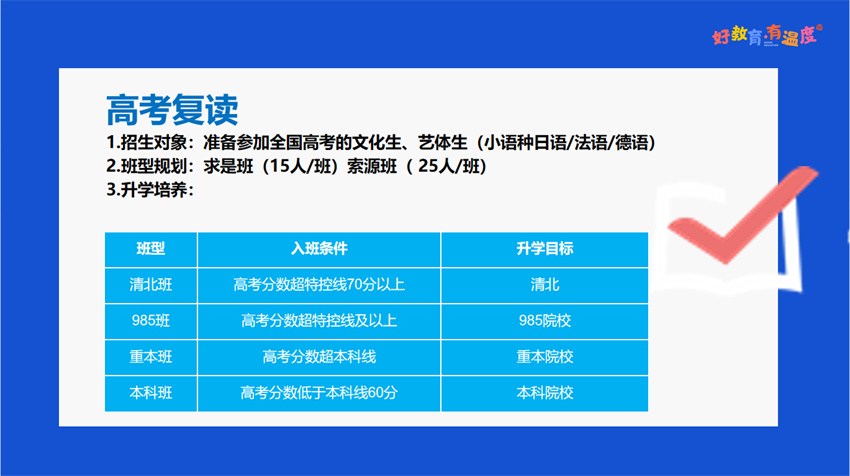Select the 班型 table header cell
850x476 pixels.
[151, 249]
